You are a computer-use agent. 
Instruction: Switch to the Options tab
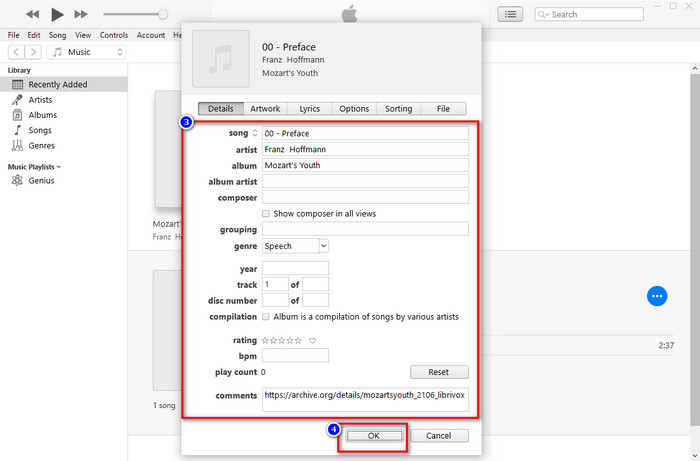point(354,108)
